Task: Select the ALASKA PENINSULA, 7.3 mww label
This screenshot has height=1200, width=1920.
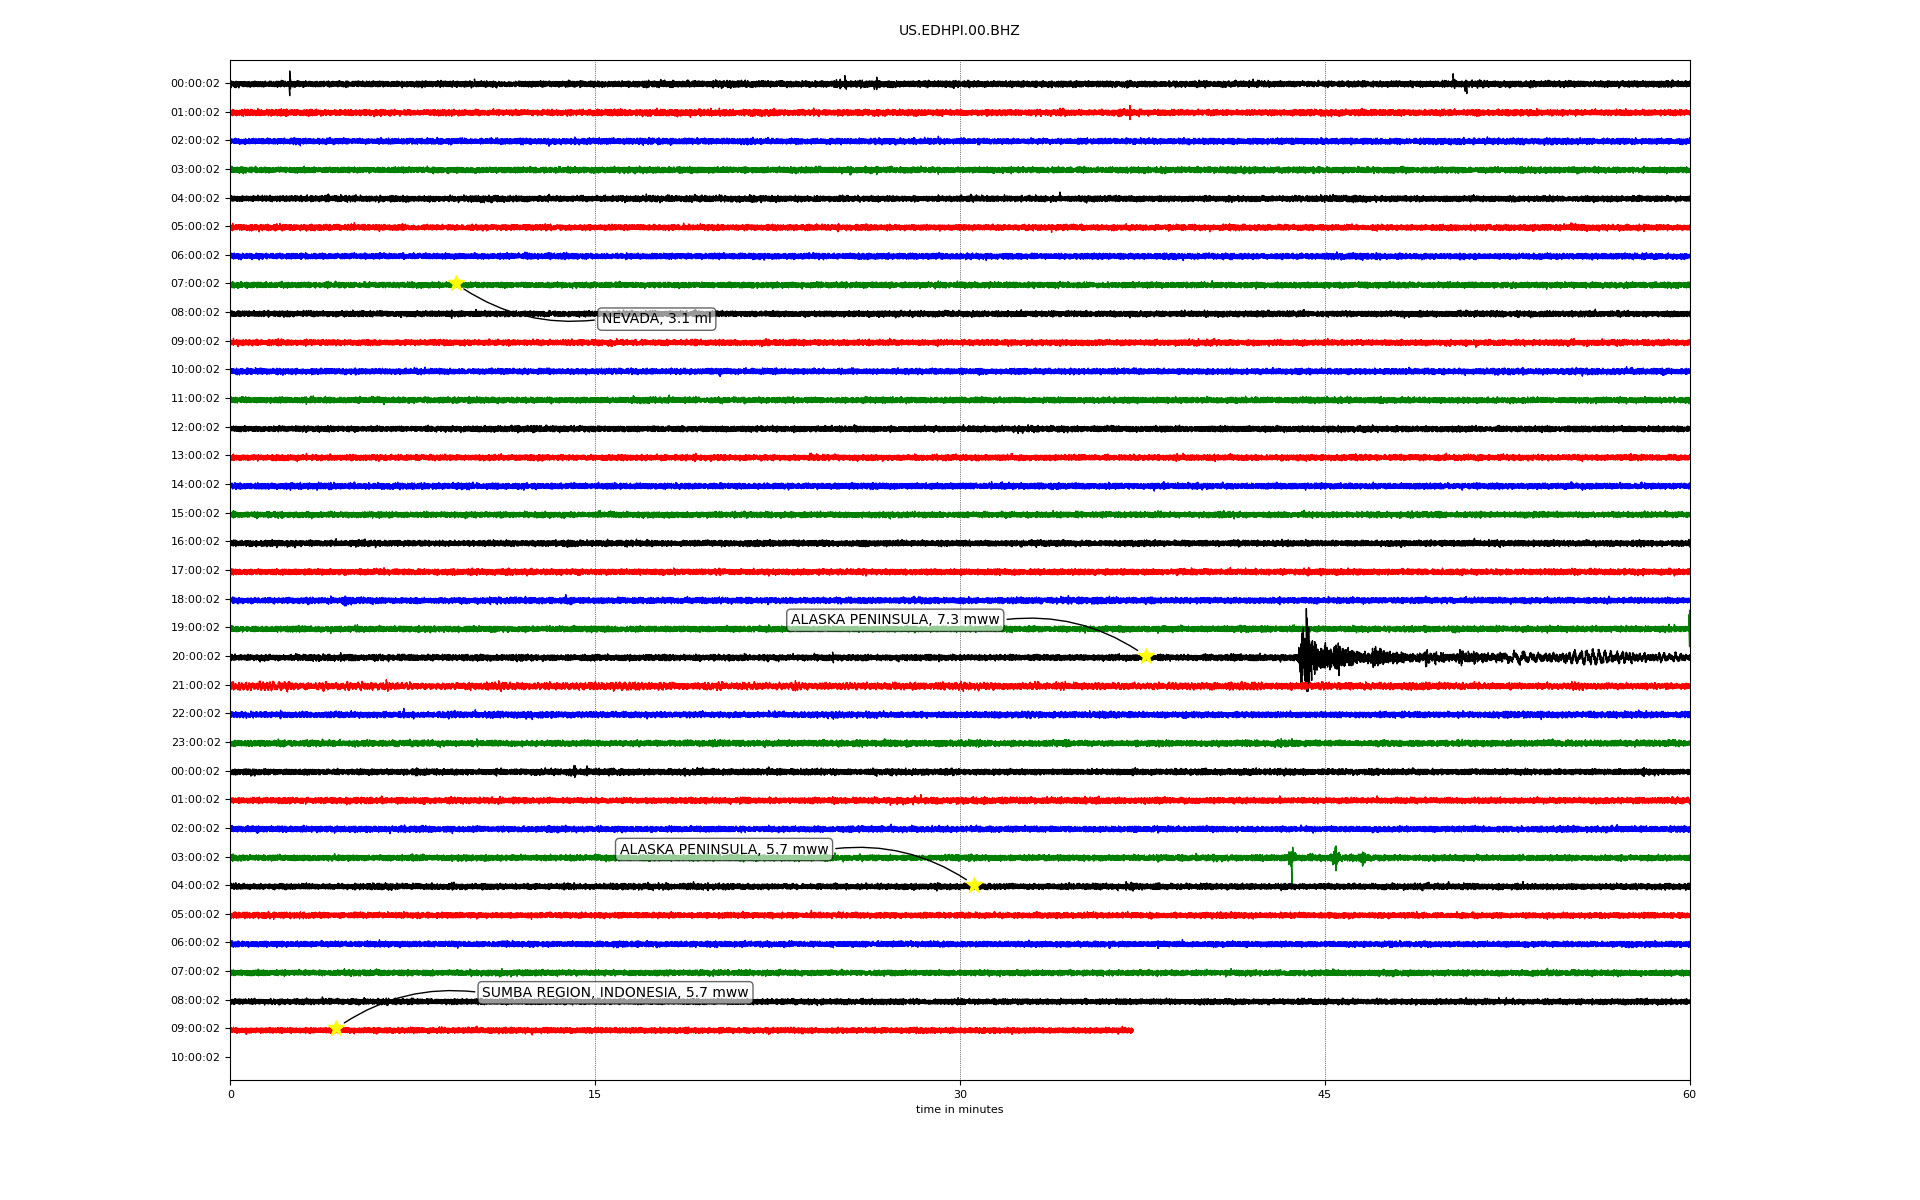Action: [x=895, y=620]
